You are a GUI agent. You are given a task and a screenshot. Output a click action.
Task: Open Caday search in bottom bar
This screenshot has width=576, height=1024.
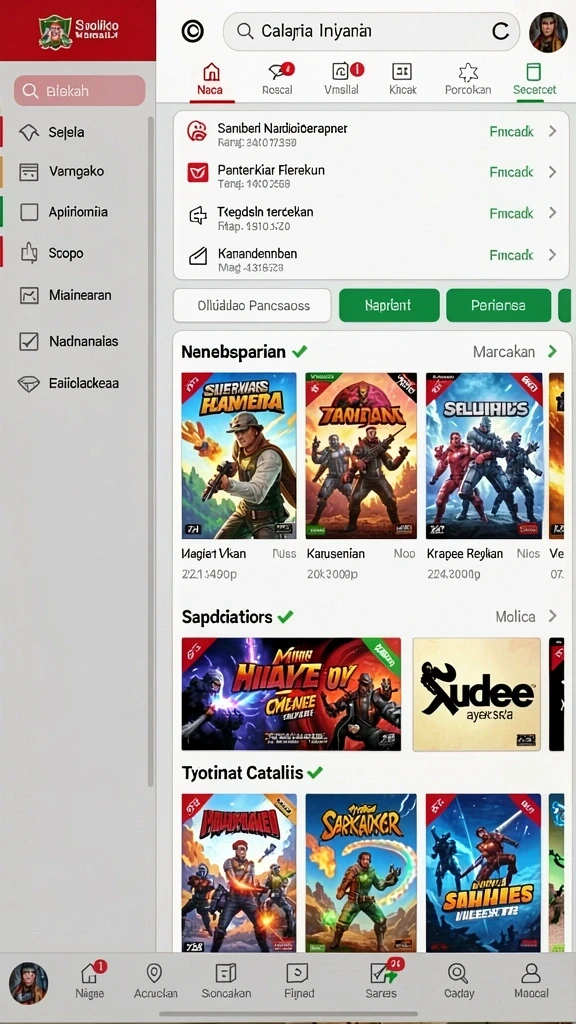pyautogui.click(x=458, y=981)
